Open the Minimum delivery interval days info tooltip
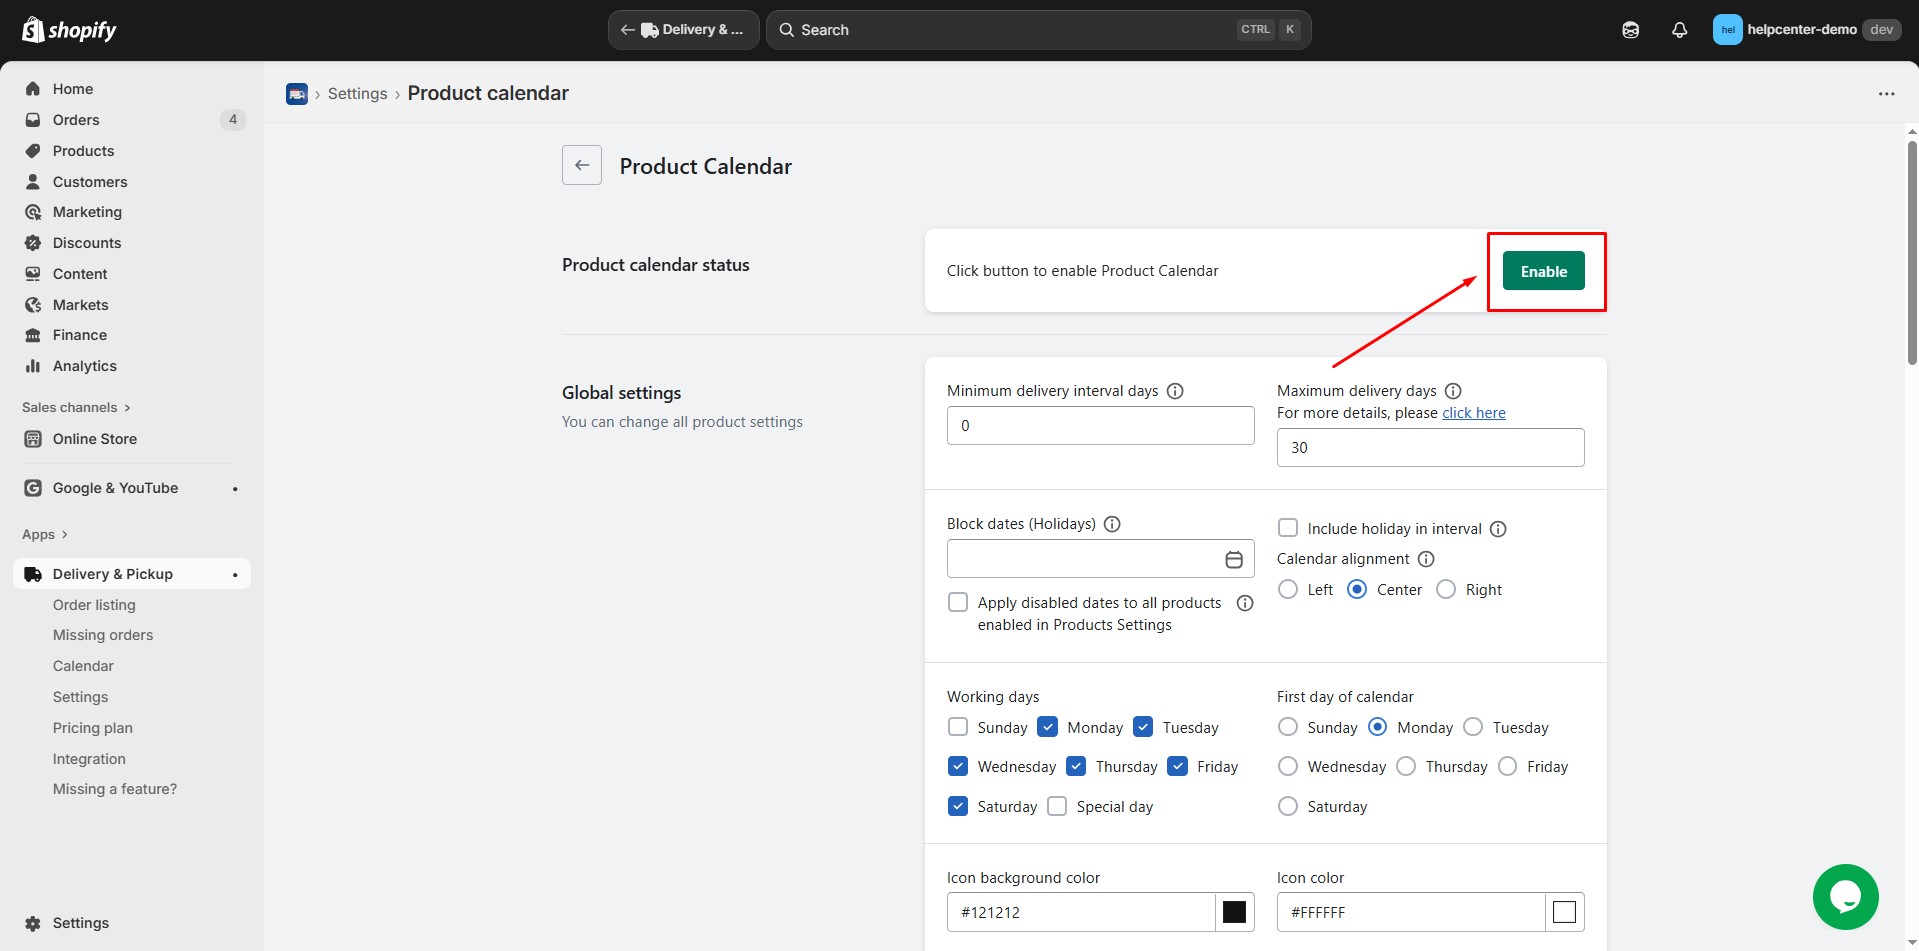The width and height of the screenshot is (1919, 951). [1175, 390]
